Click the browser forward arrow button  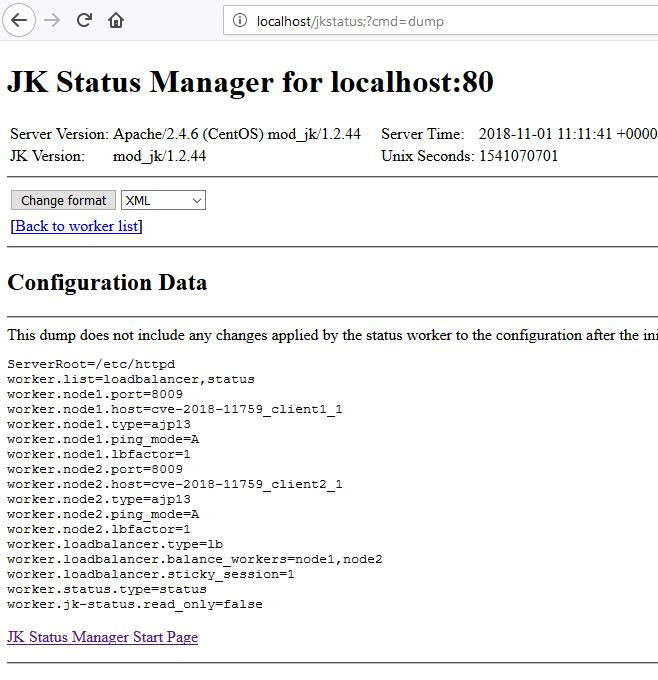click(x=52, y=20)
